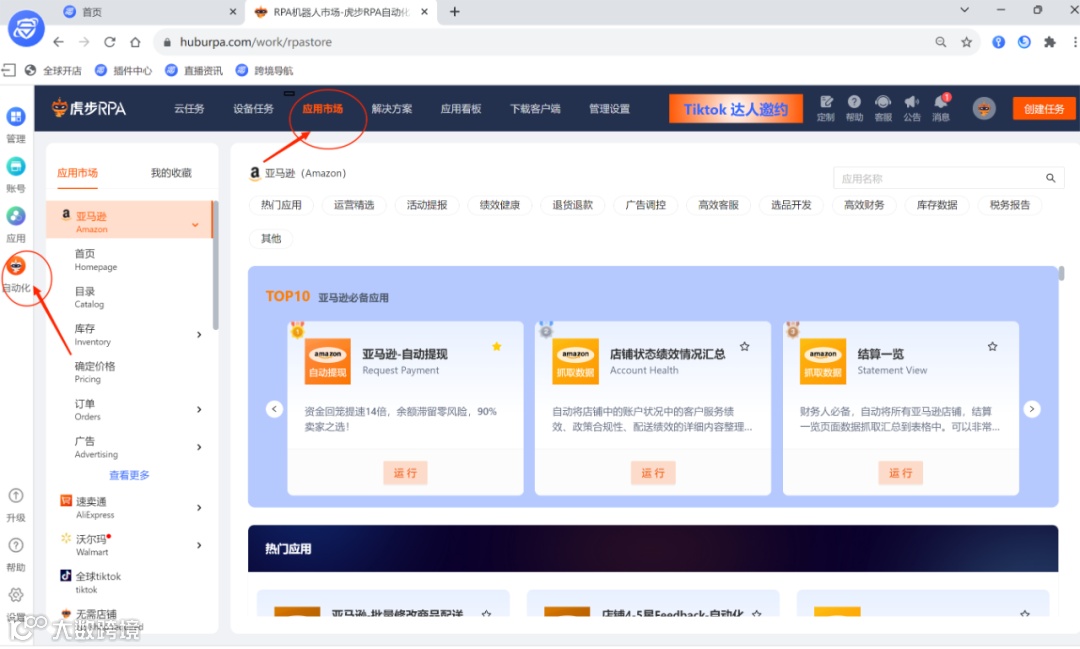Viewport: 1080px width, 649px height.
Task: Open the 全球开店 bookmark
Action: pyautogui.click(x=53, y=70)
